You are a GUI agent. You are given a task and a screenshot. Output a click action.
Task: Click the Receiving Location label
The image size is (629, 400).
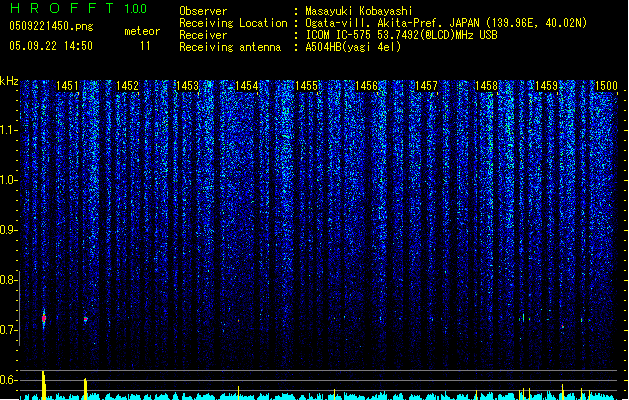pos(233,23)
